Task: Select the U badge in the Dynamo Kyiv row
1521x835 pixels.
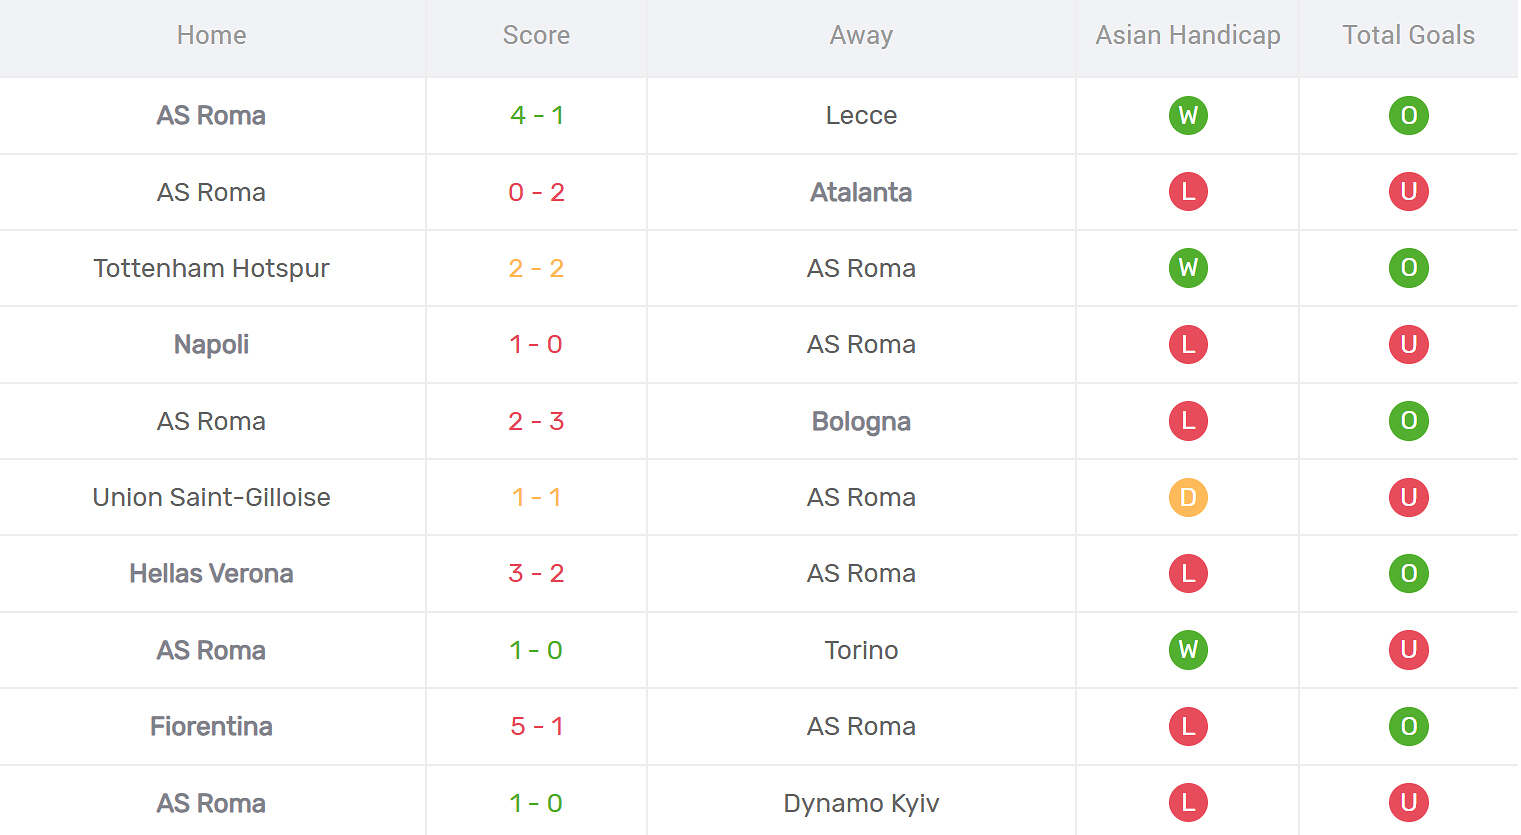Action: click(1409, 802)
